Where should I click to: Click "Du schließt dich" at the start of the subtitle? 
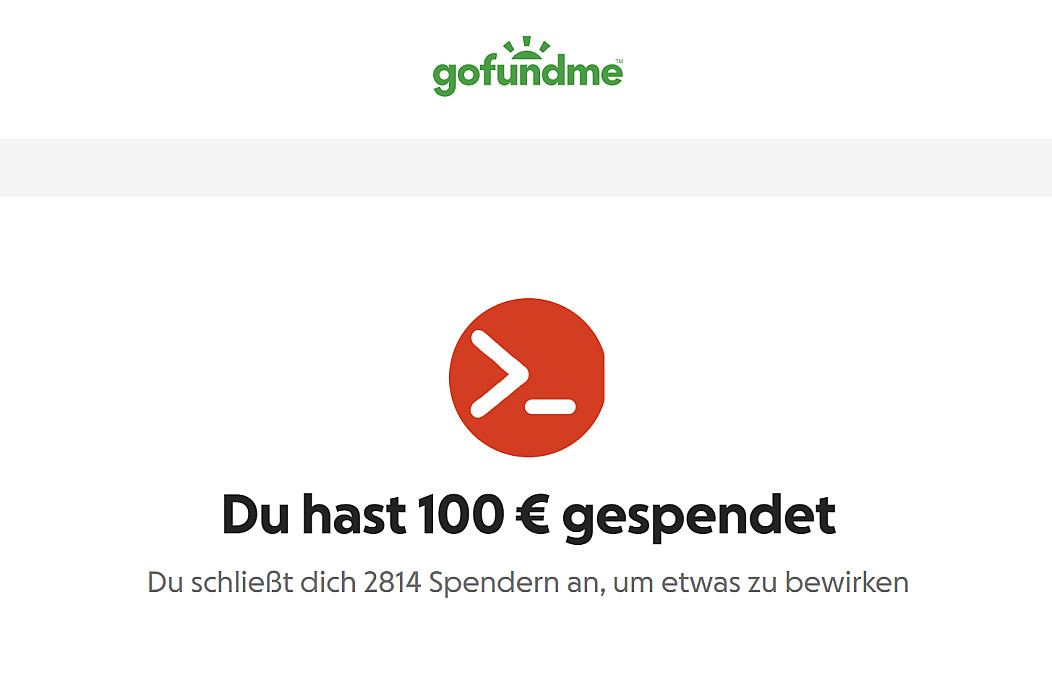(252, 582)
